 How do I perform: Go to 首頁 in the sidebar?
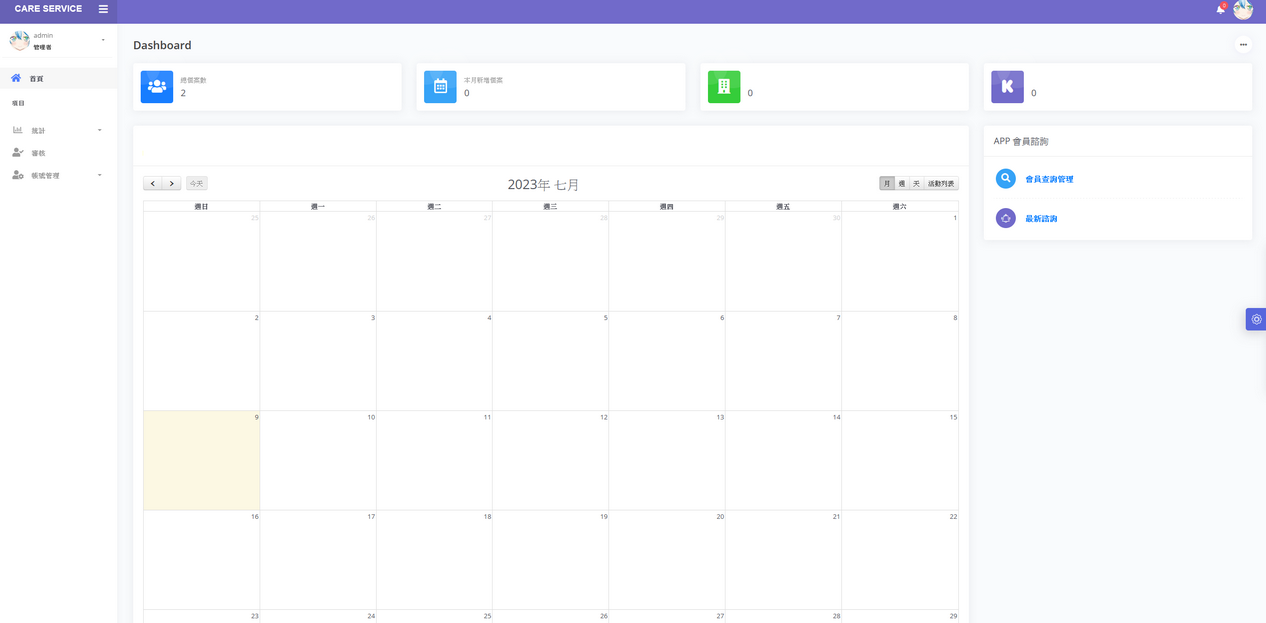pos(36,79)
